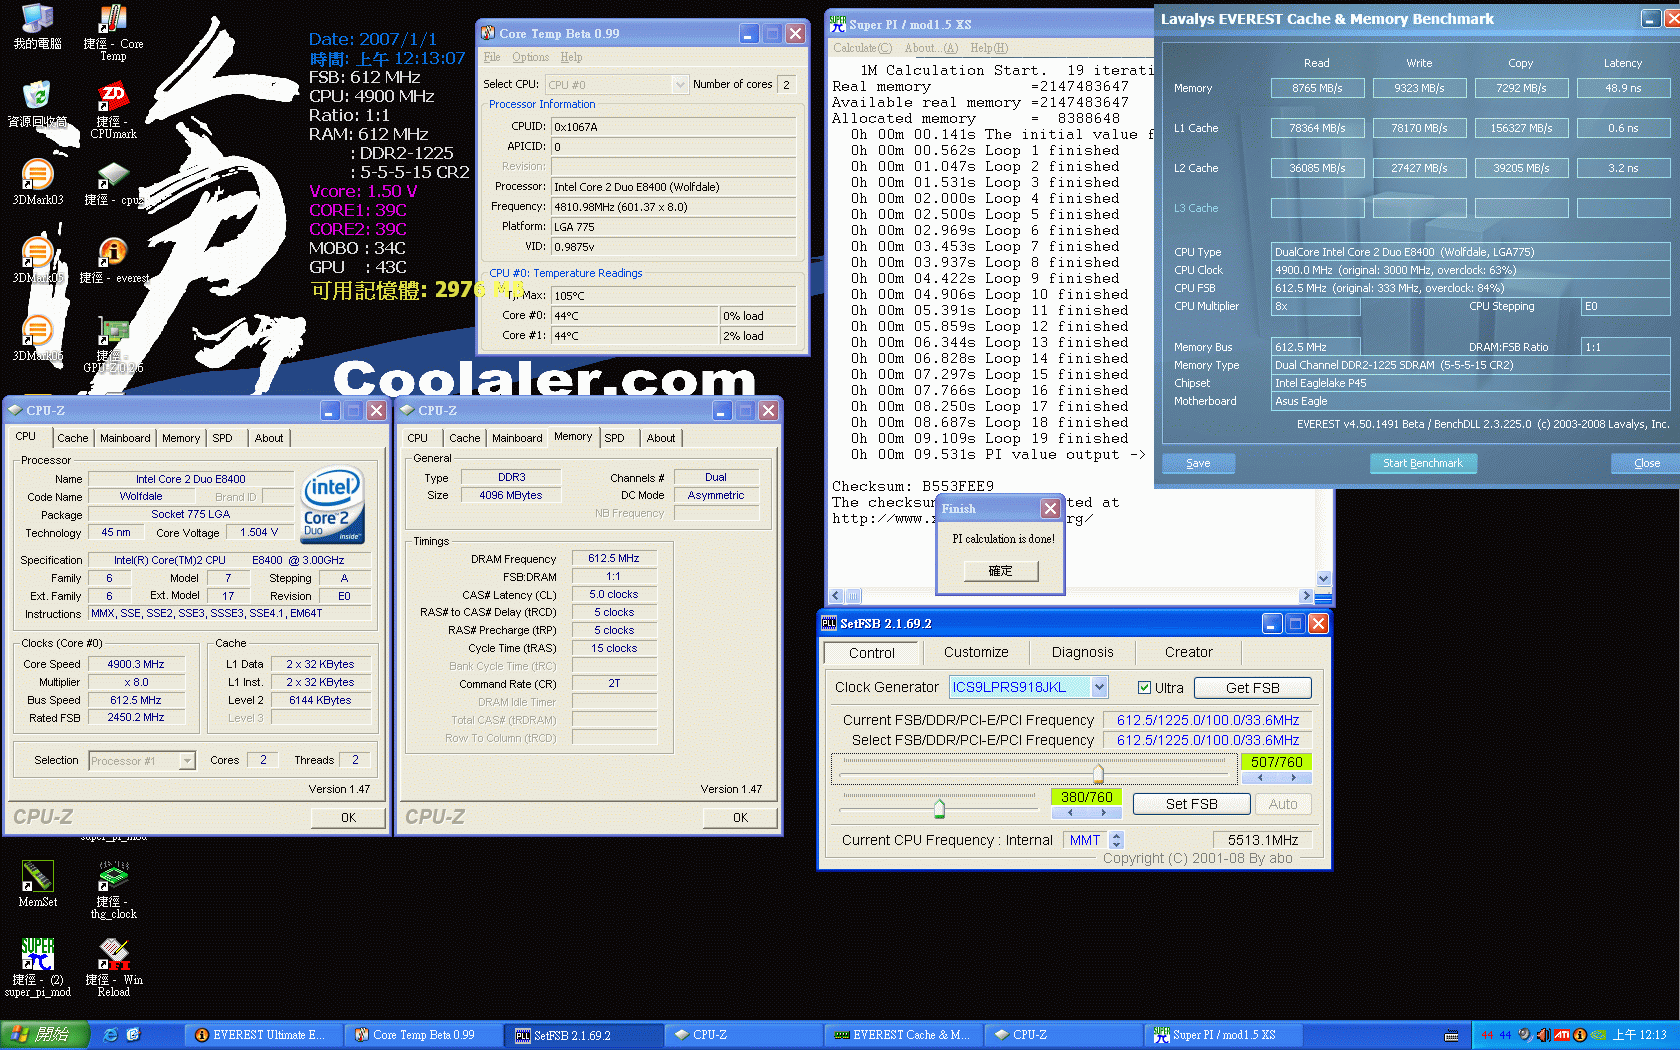
Task: Select the MemSet desktop icon
Action: 37,884
